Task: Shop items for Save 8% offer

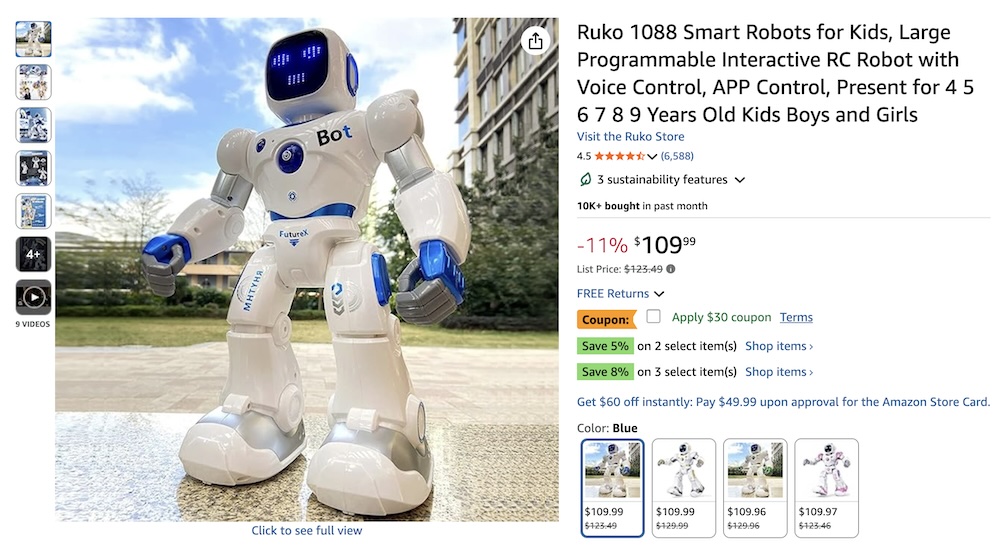Action: pos(779,372)
